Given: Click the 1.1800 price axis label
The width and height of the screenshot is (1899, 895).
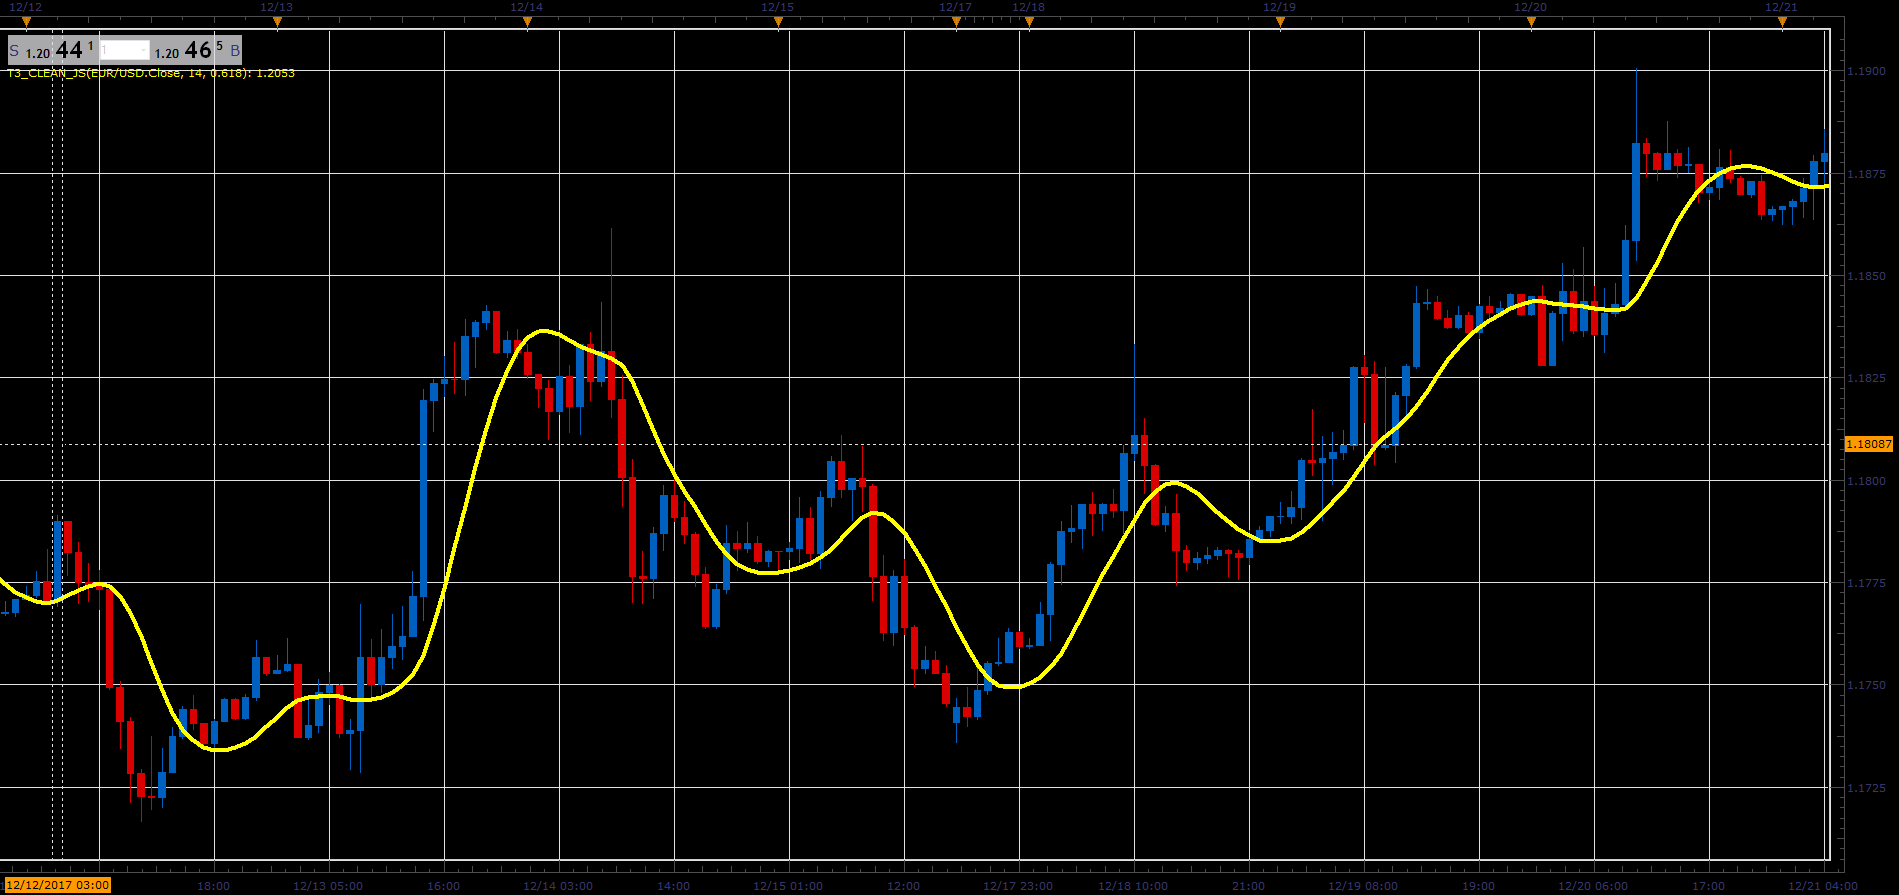Looking at the screenshot, I should (x=1866, y=481).
